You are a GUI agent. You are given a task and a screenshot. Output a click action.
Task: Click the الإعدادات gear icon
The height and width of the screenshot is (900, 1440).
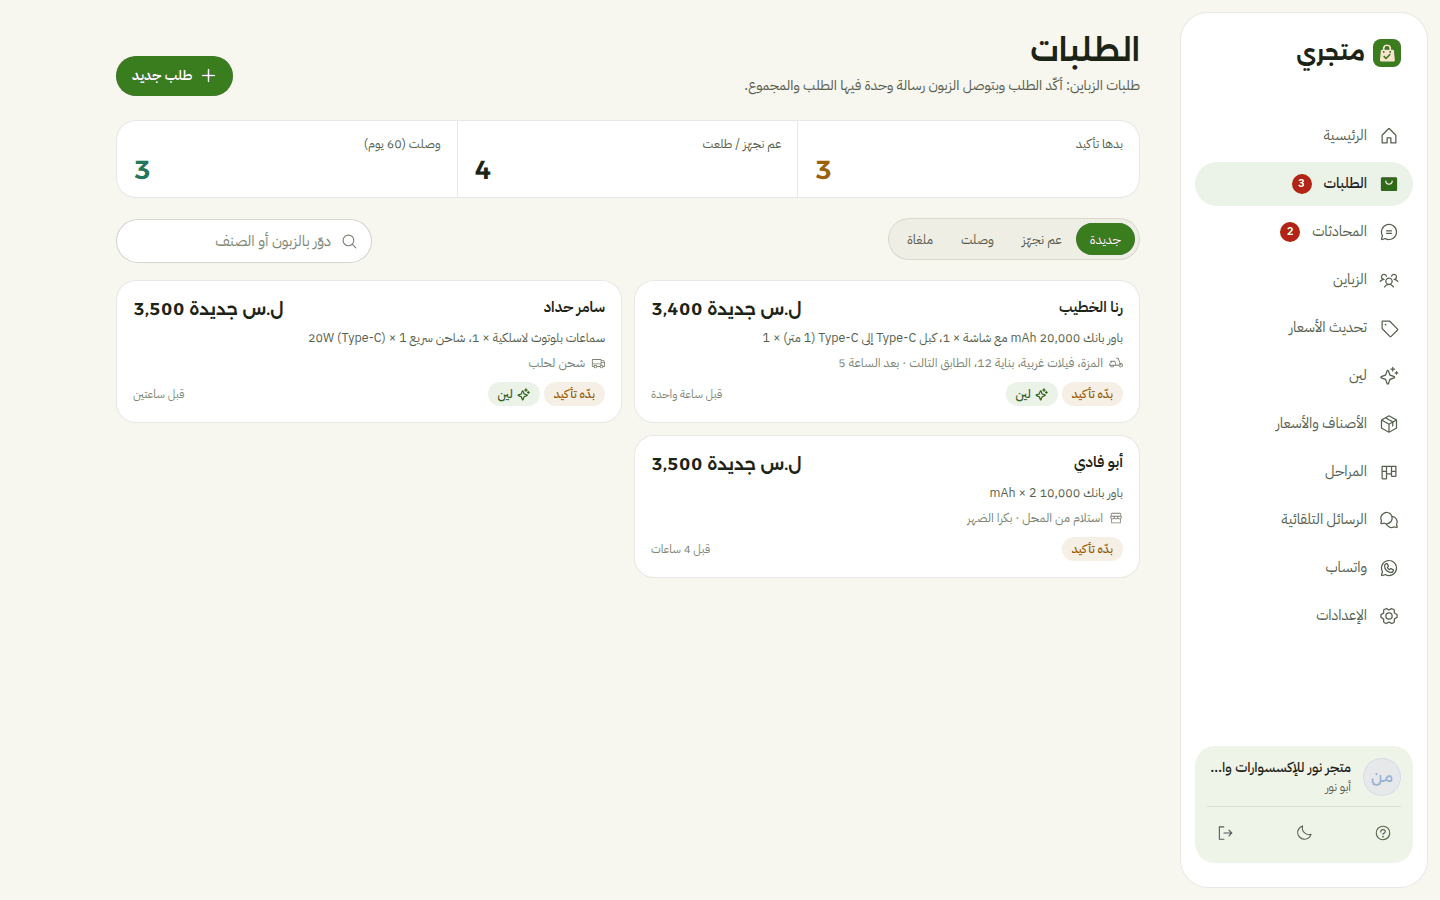click(1389, 616)
